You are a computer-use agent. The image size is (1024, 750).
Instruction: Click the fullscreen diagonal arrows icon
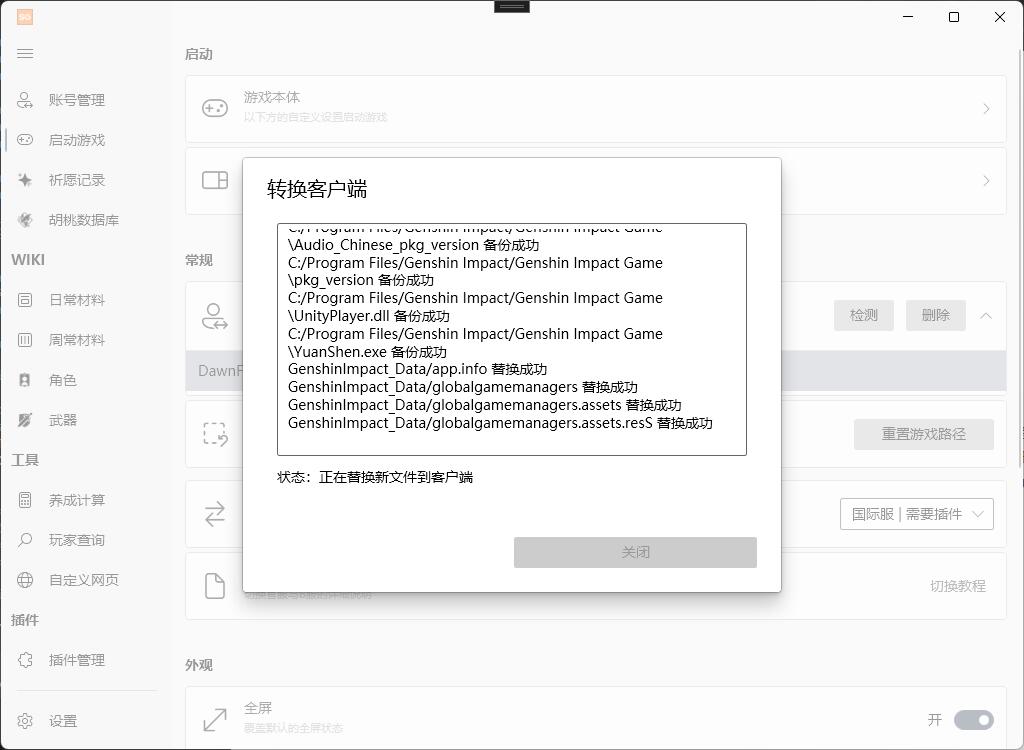[x=215, y=719]
